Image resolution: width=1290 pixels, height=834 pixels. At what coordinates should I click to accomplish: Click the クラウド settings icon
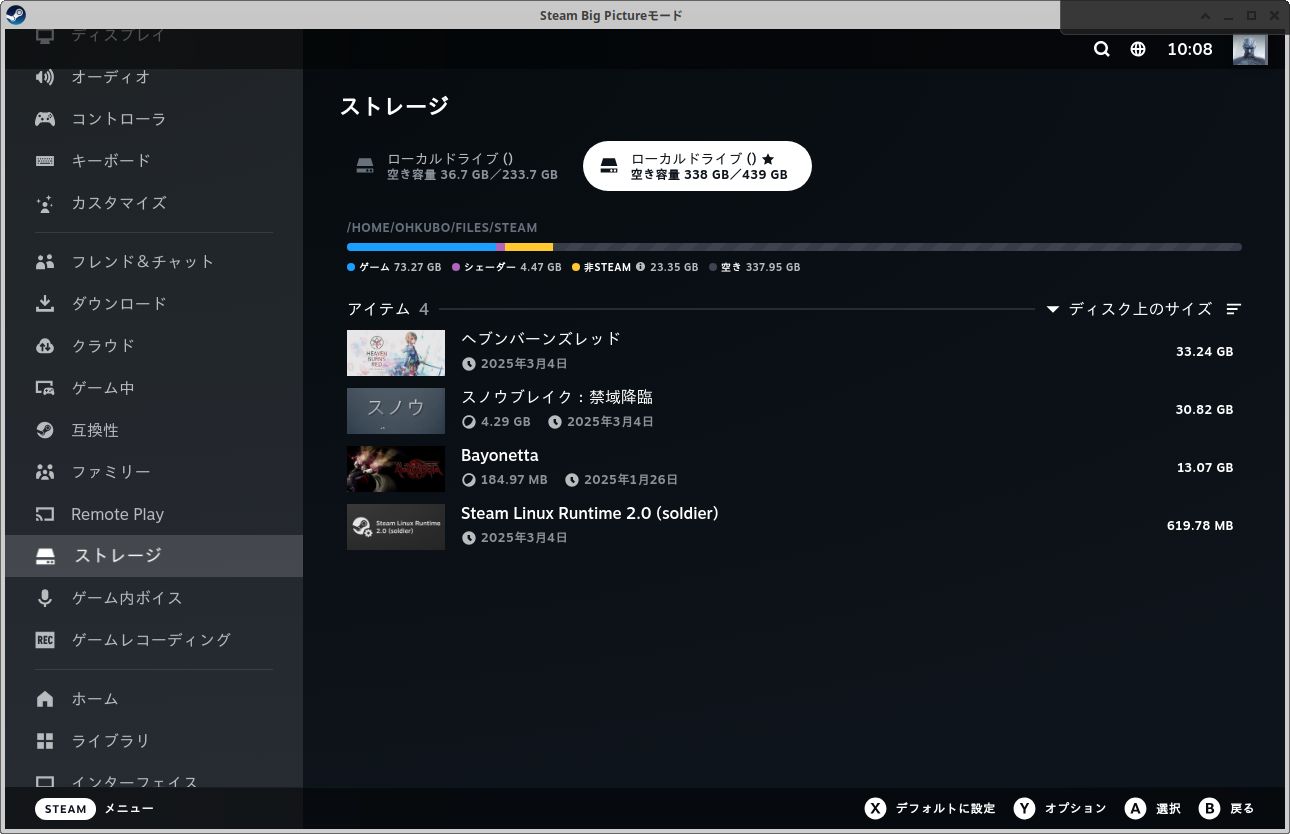(44, 345)
